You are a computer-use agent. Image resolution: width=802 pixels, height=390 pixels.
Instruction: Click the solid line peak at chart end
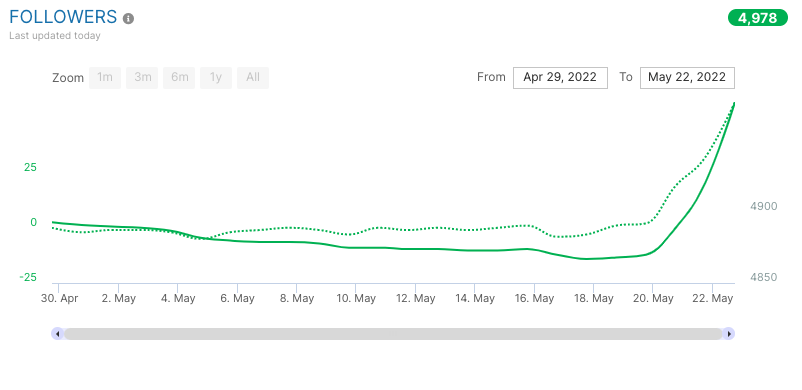point(734,104)
